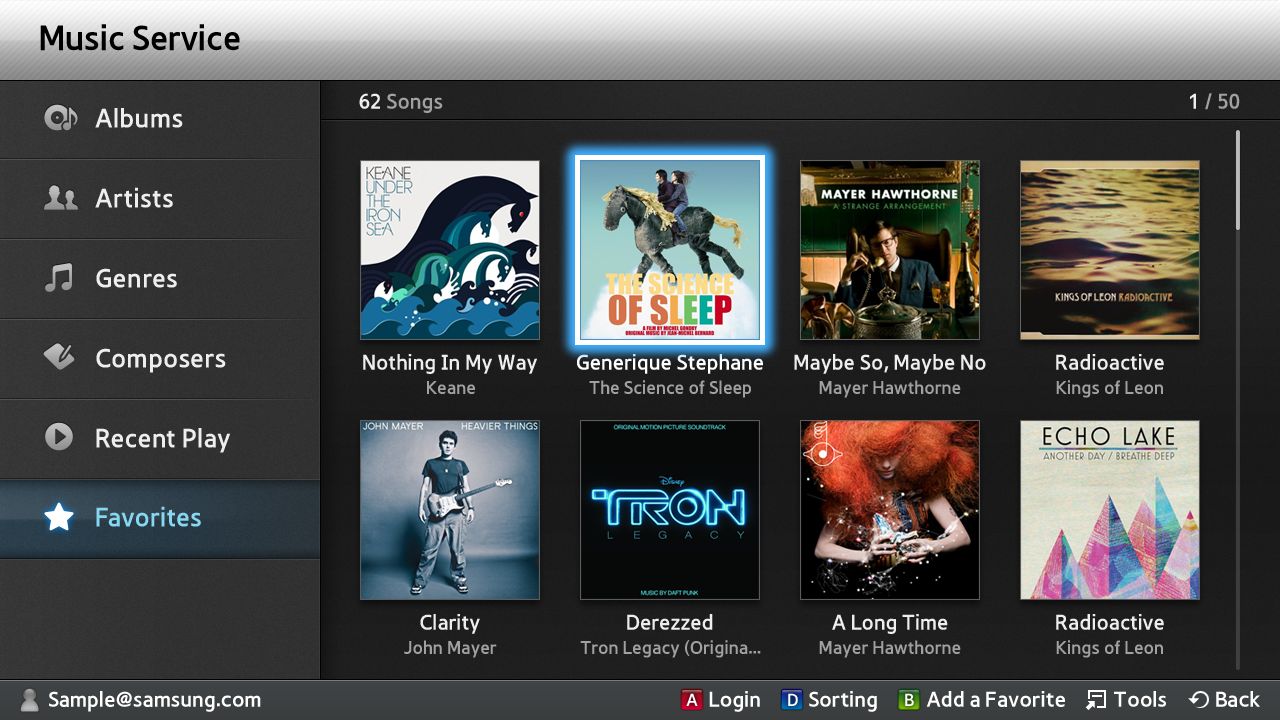This screenshot has height=720, width=1280.
Task: Click the Artists people icon
Action: pos(60,198)
